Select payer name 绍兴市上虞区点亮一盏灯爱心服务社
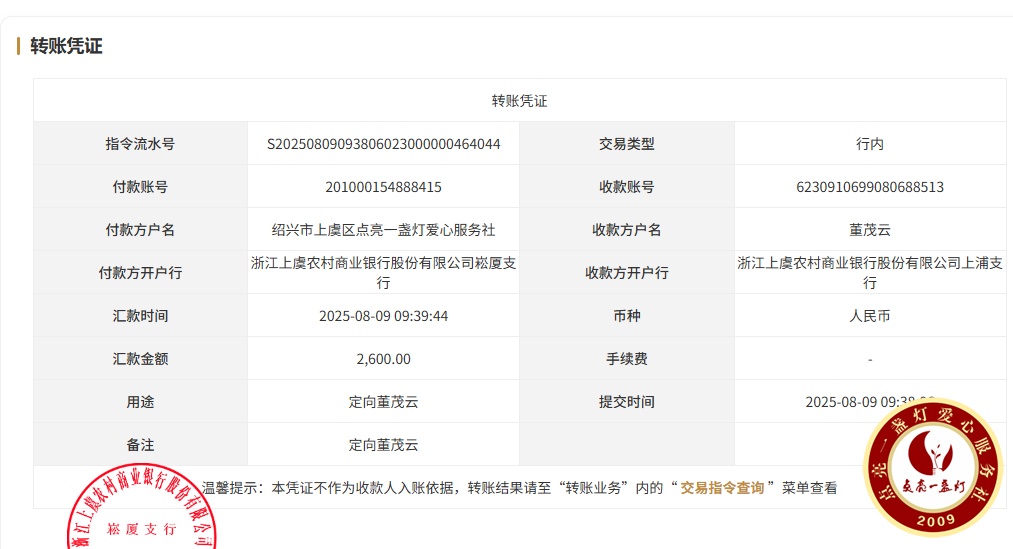The height and width of the screenshot is (549, 1013). [384, 230]
